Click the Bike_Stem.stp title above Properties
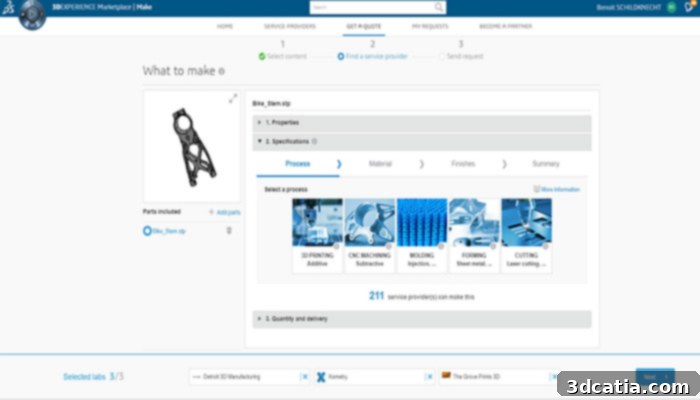Screen dimensions: 700x400 pos(271,104)
